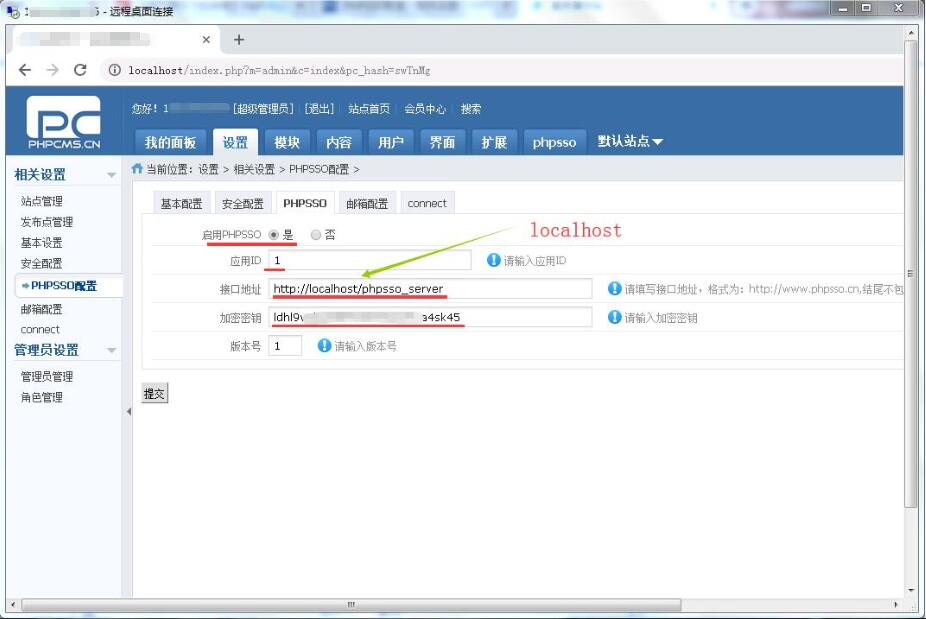926x619 pixels.
Task: Open 管理员管理 in the sidebar
Action: (47, 376)
